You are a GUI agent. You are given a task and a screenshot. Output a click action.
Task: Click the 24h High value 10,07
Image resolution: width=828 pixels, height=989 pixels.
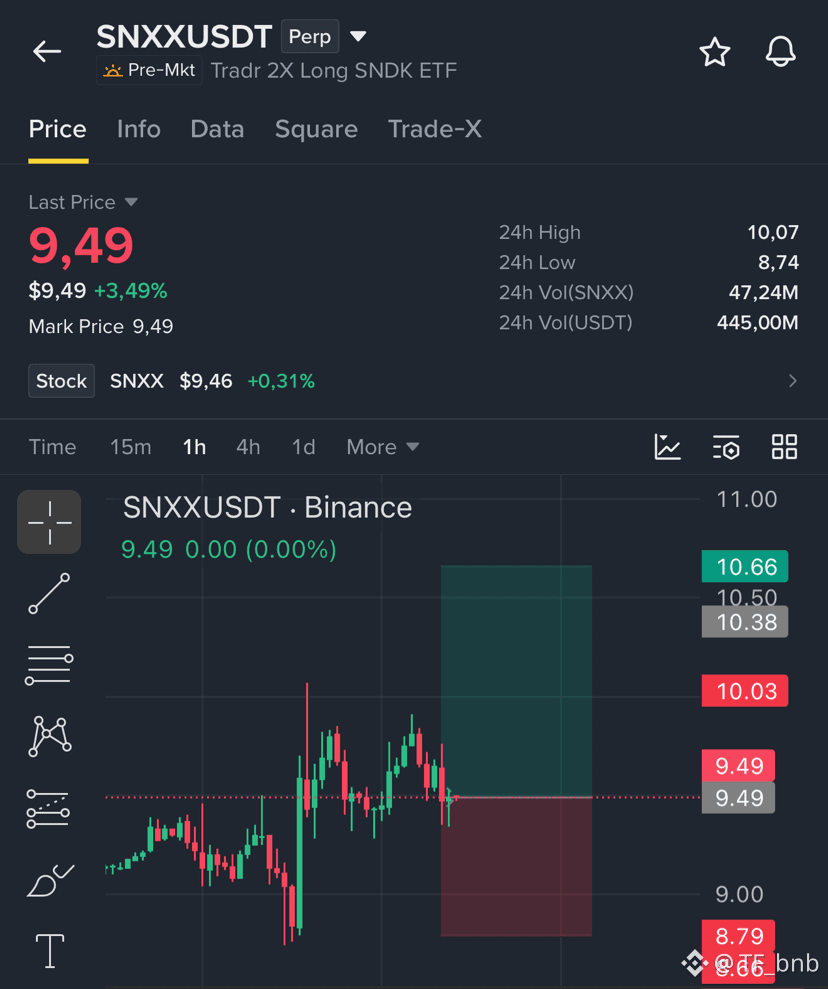pos(773,233)
